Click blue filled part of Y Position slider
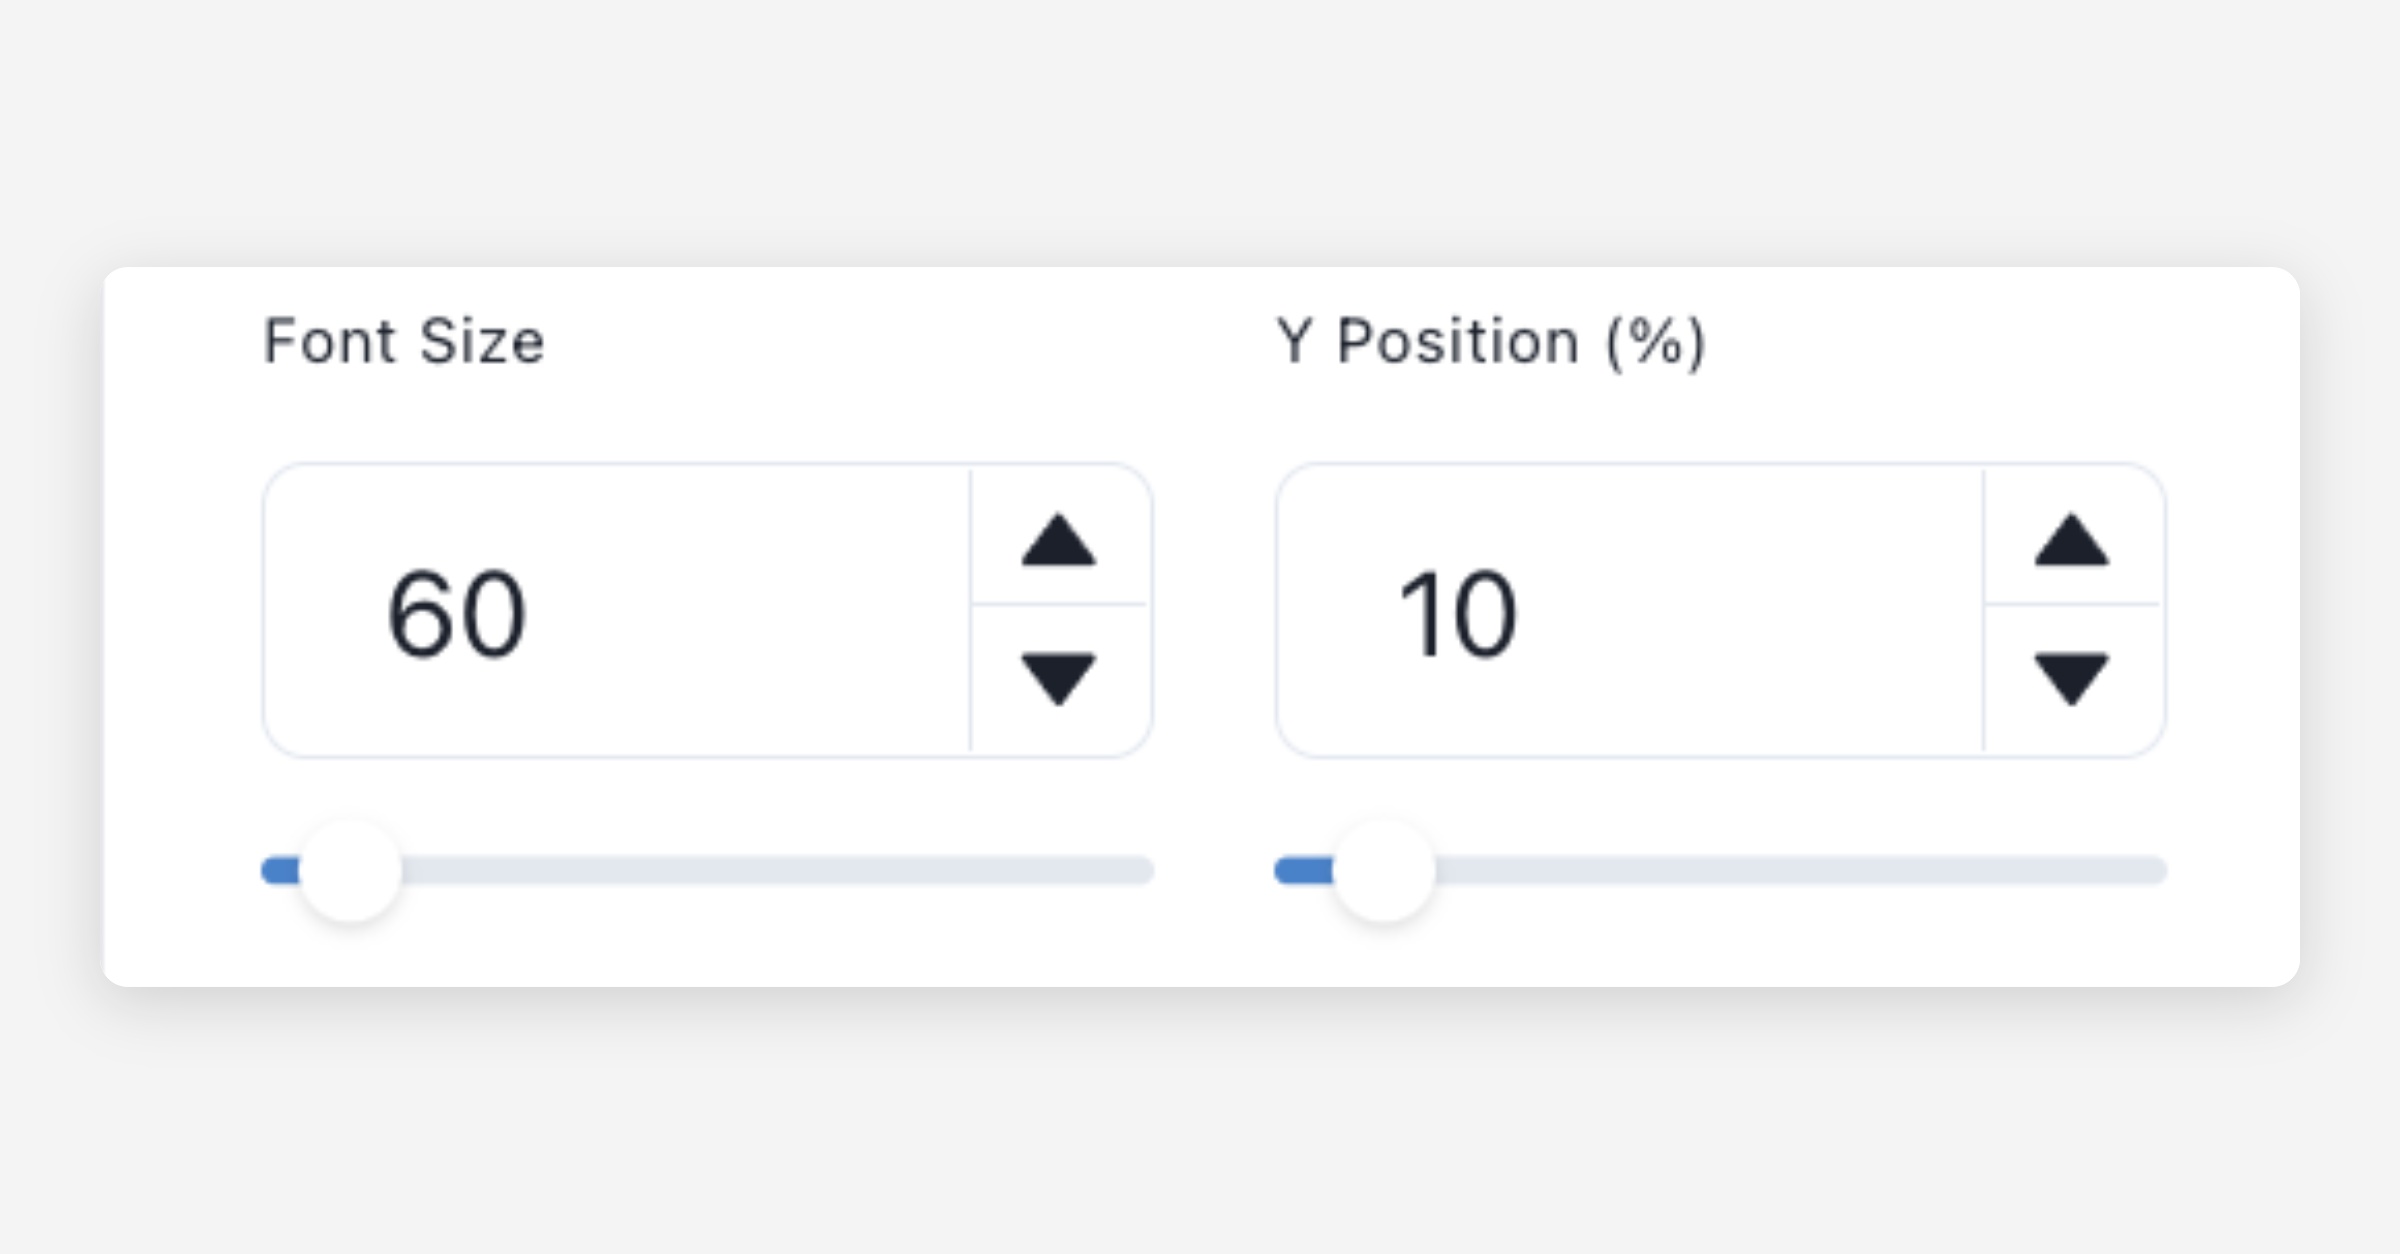Image resolution: width=2400 pixels, height=1254 pixels. (1303, 871)
